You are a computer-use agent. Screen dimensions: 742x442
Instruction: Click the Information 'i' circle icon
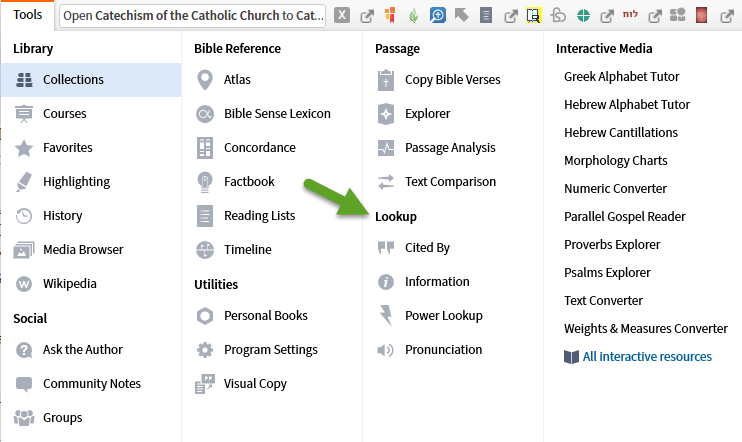pos(386,283)
